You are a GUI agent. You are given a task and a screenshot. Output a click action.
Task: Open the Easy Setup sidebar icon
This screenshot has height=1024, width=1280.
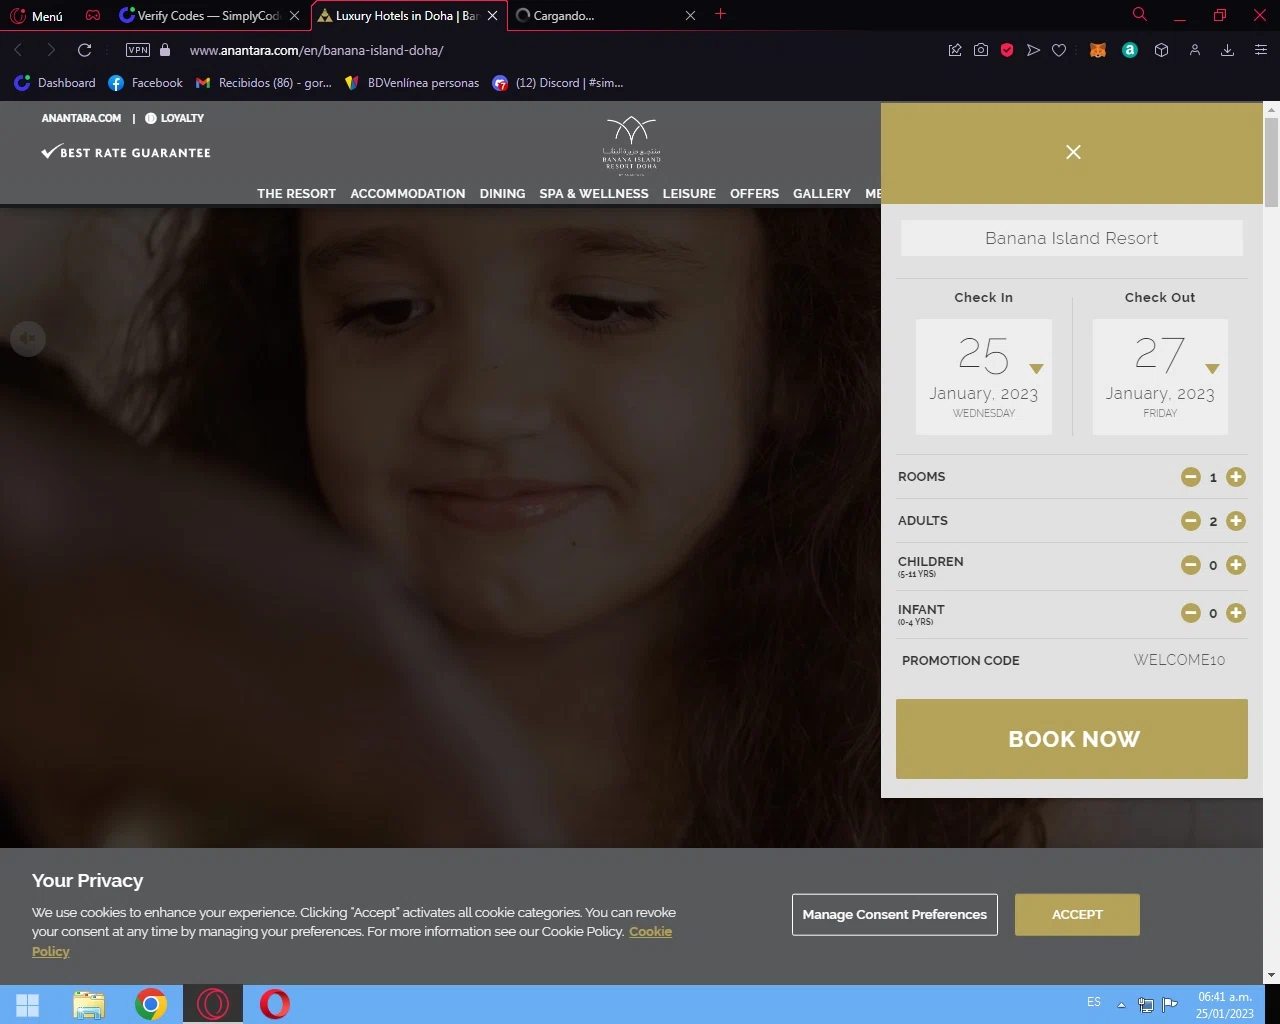pyautogui.click(x=1260, y=50)
